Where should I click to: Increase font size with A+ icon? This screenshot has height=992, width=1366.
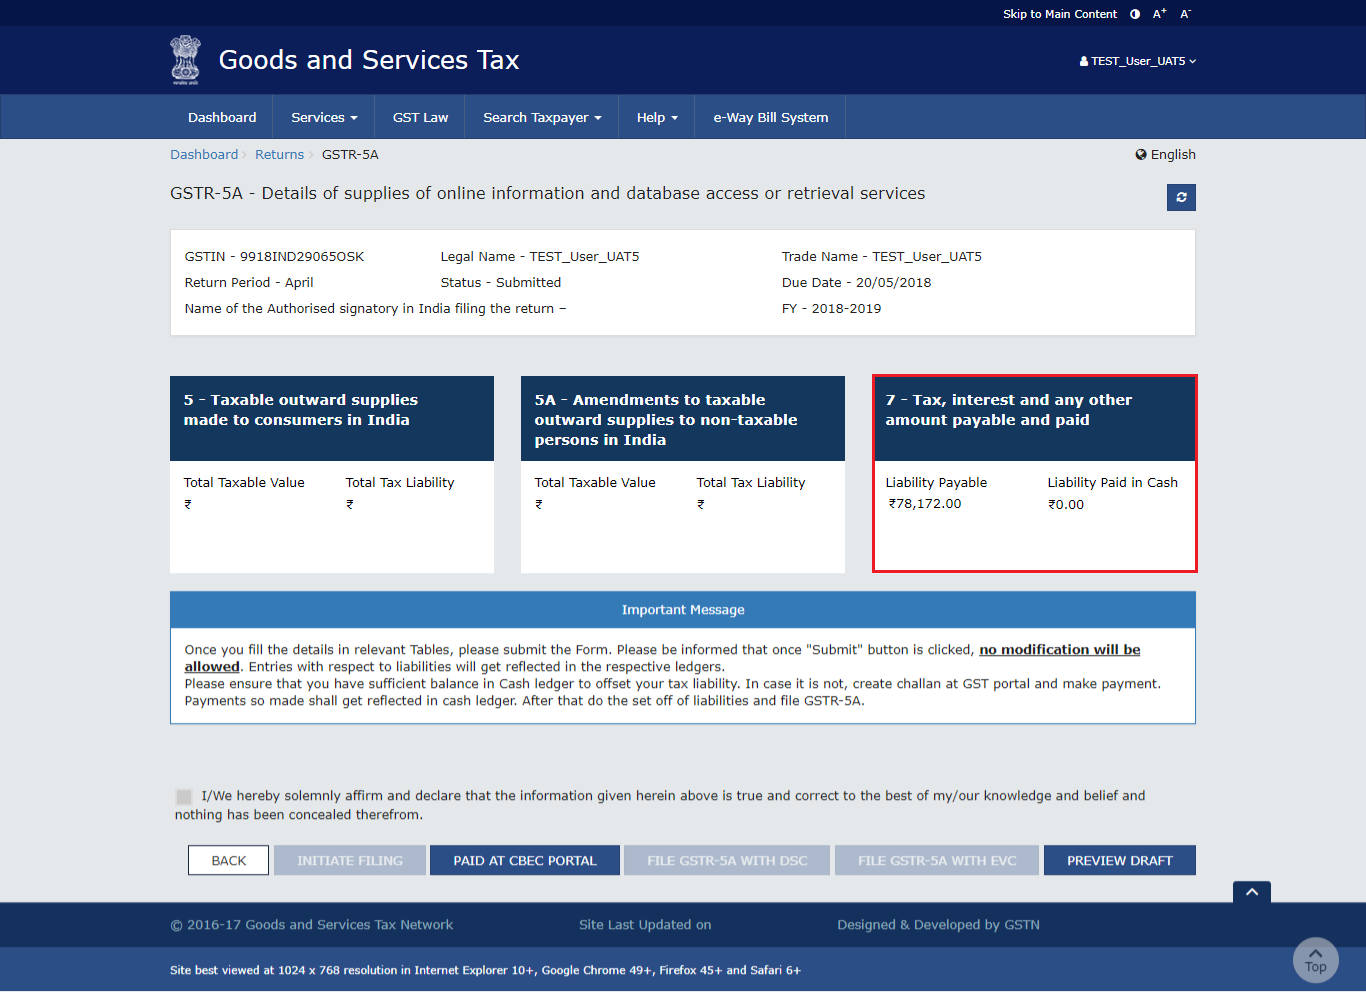(1159, 14)
